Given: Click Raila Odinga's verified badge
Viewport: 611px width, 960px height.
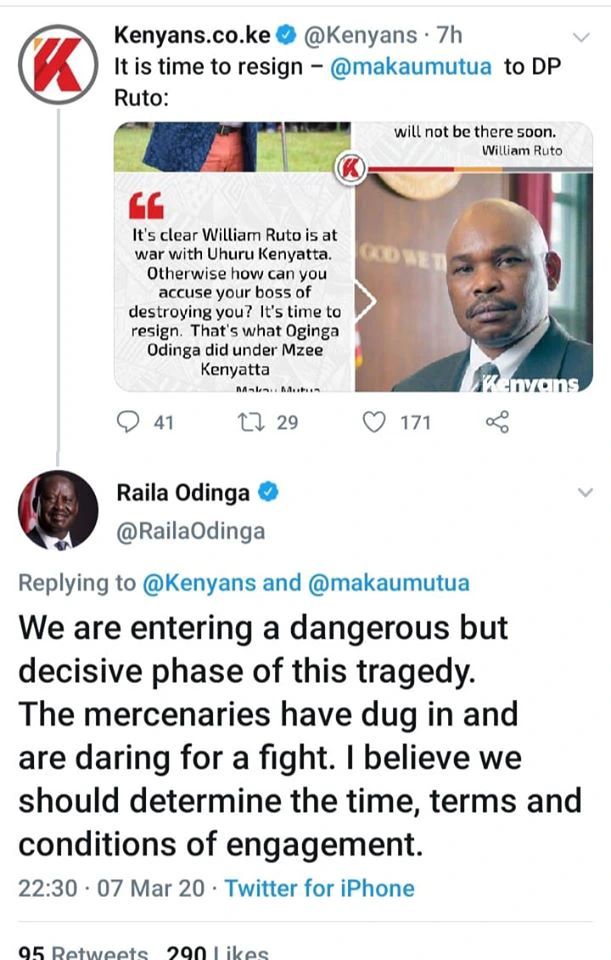Looking at the screenshot, I should tap(269, 492).
